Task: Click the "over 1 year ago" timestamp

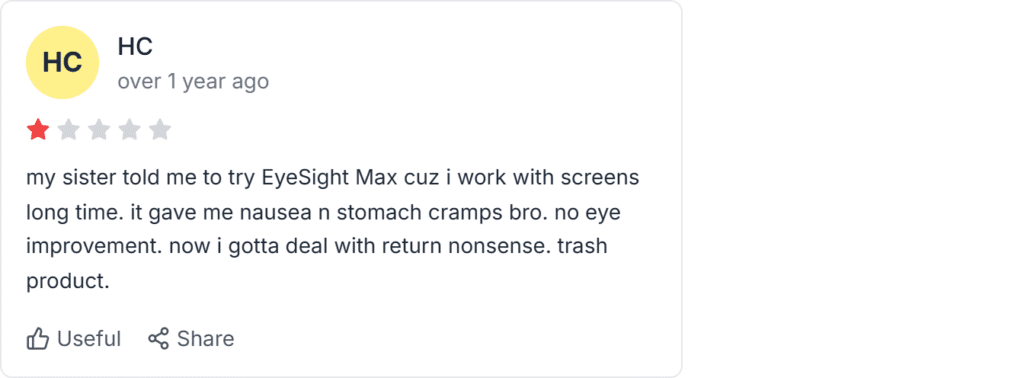Action: pos(193,82)
